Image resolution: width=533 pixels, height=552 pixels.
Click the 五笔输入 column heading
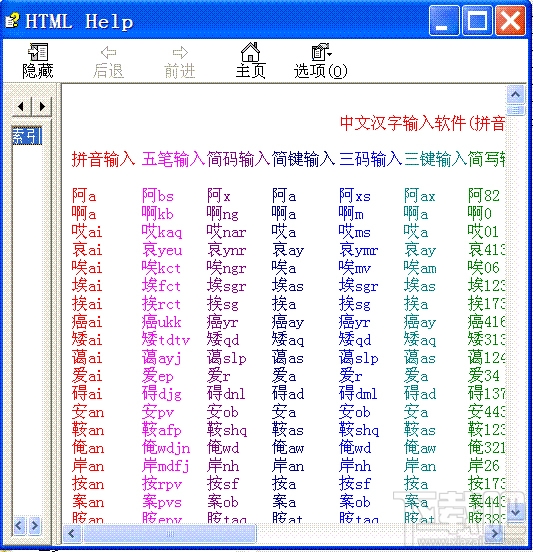click(x=174, y=159)
